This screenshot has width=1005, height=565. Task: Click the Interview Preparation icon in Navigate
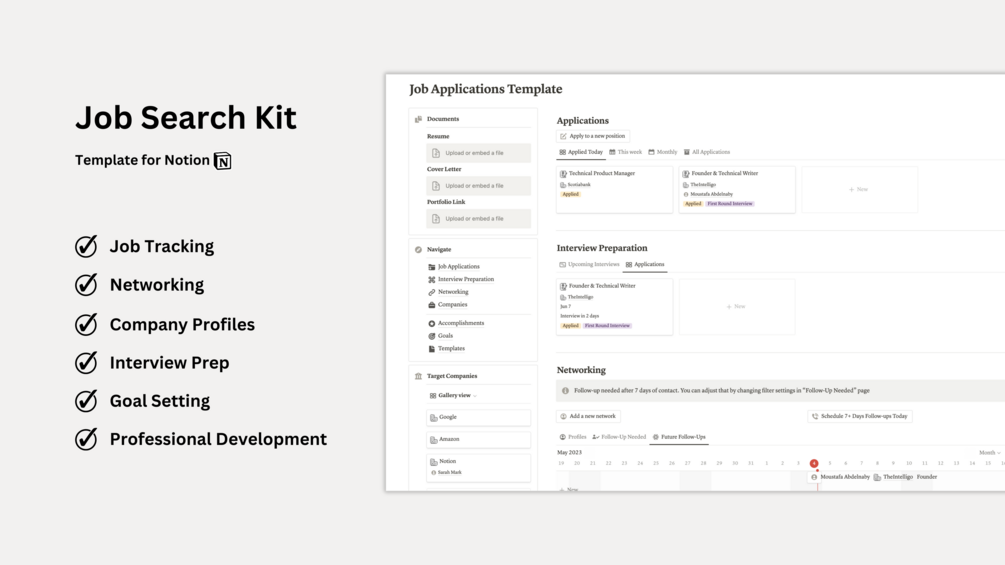431,280
